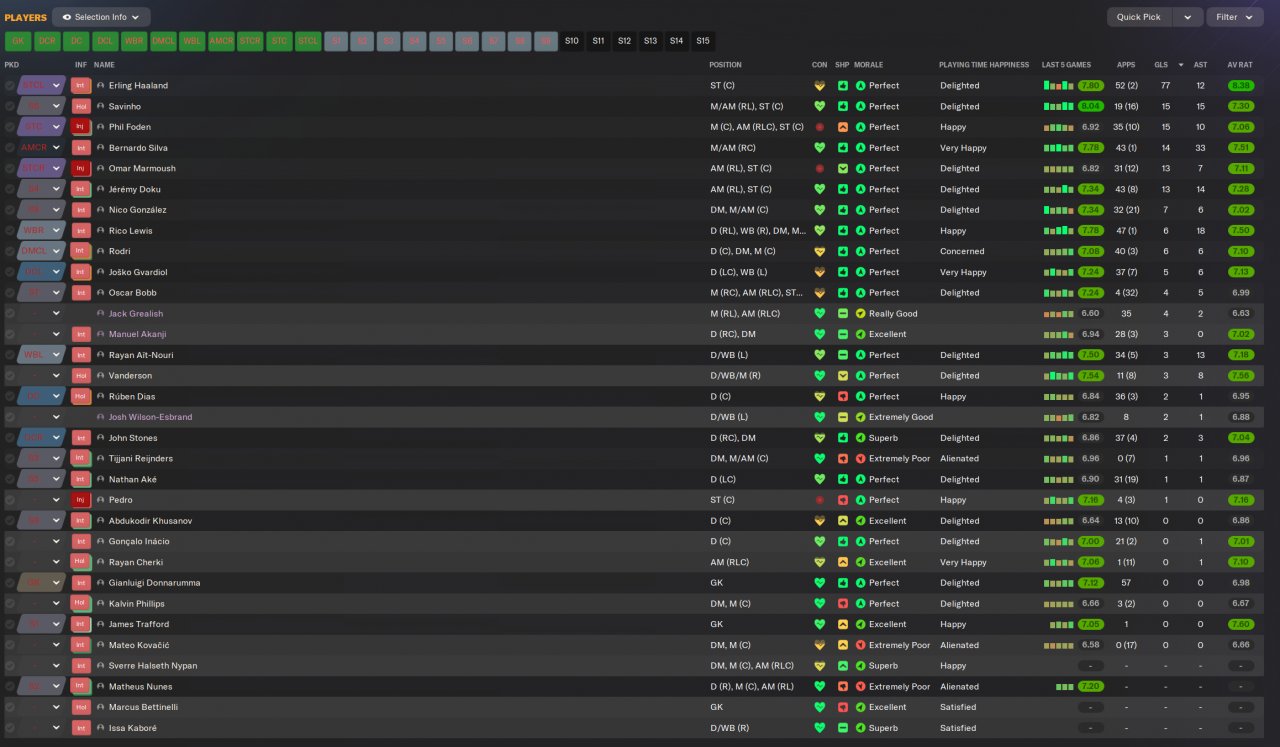Open the Filter dropdown

click(x=1235, y=17)
